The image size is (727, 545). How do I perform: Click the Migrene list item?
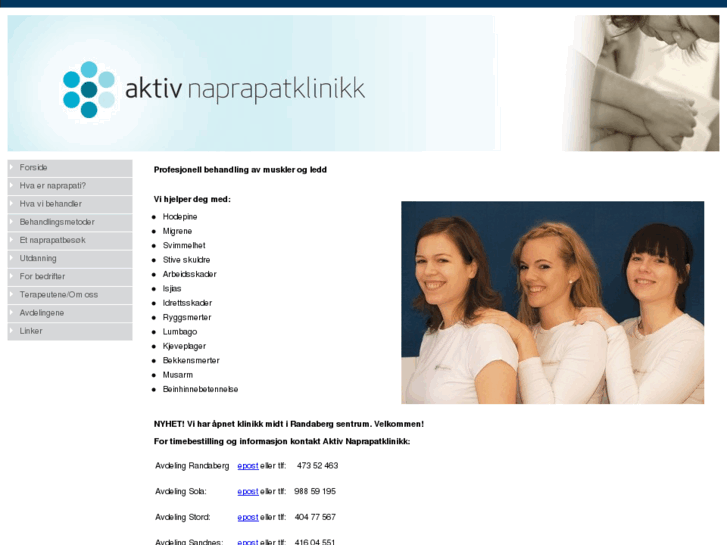pyautogui.click(x=177, y=231)
